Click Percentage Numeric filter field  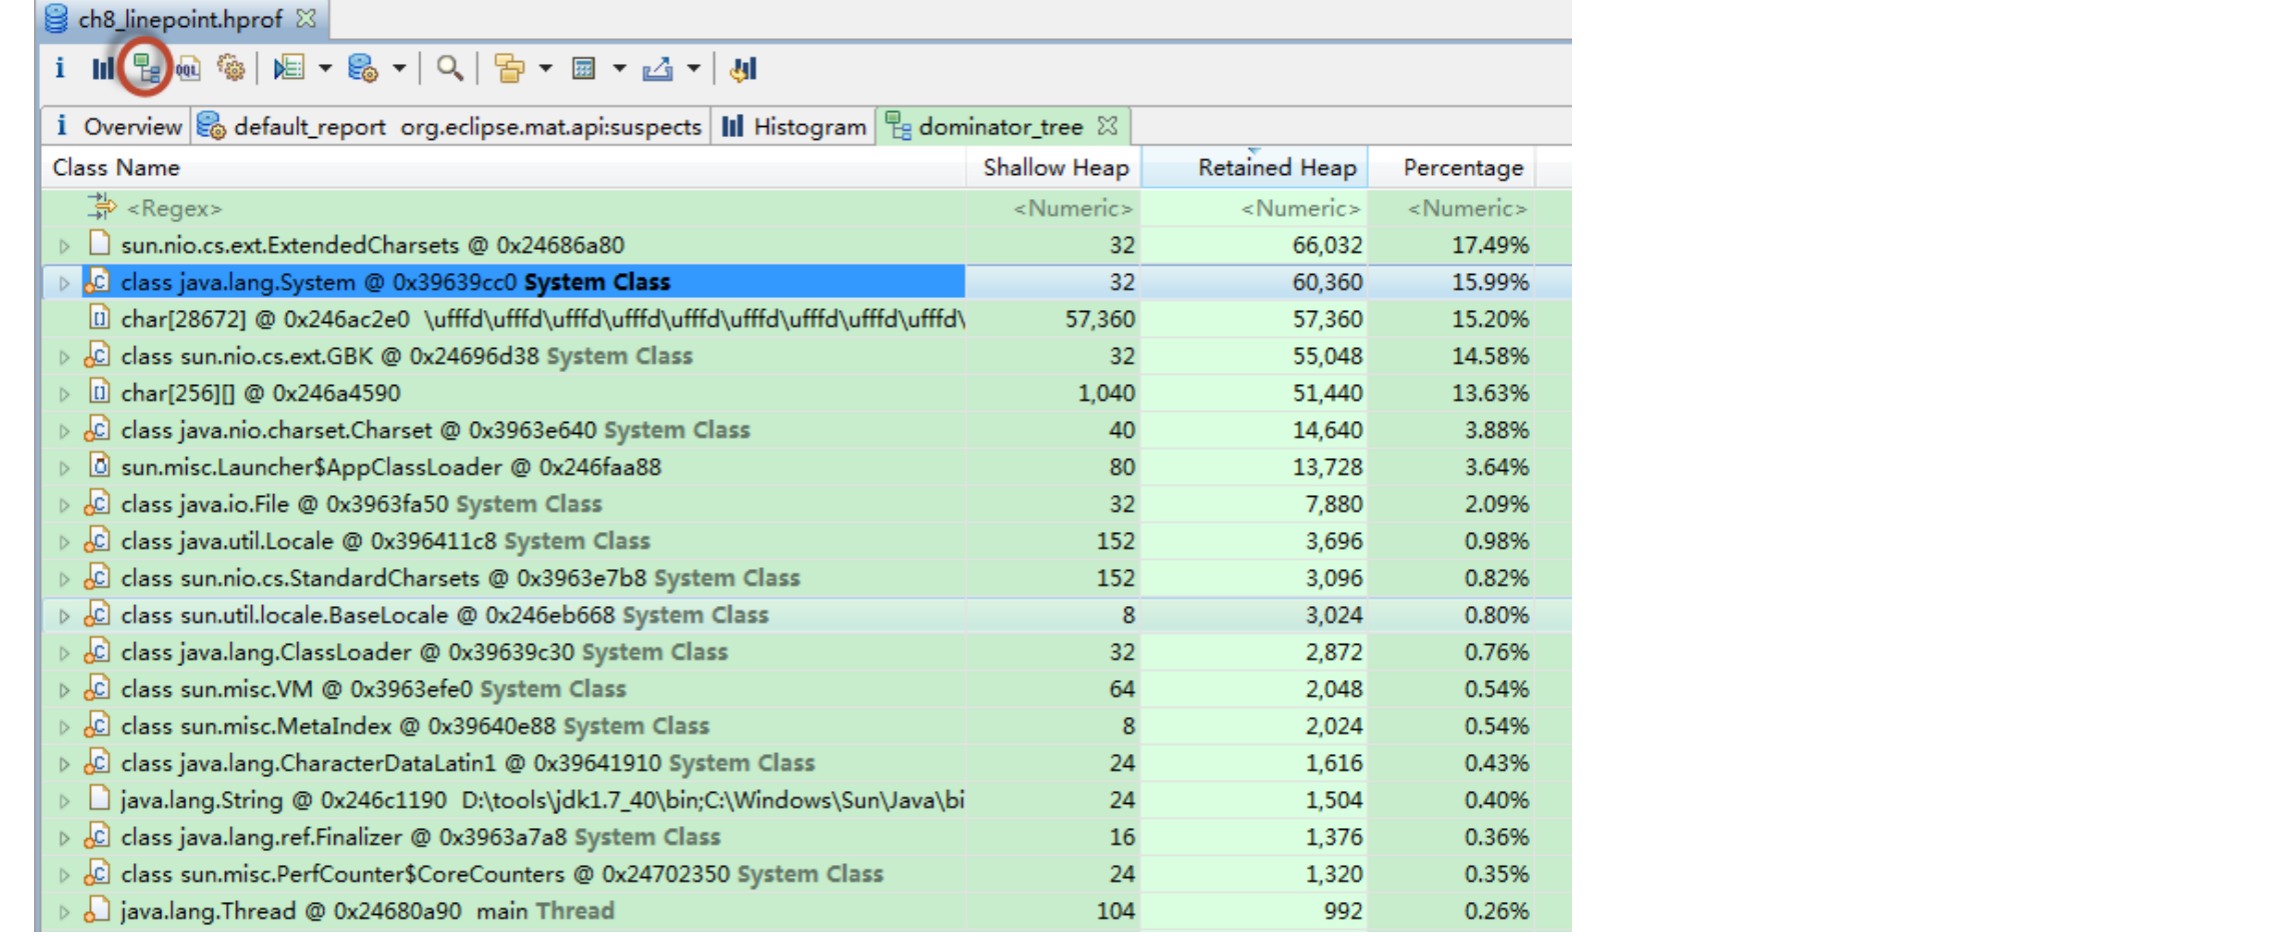[x=1451, y=208]
